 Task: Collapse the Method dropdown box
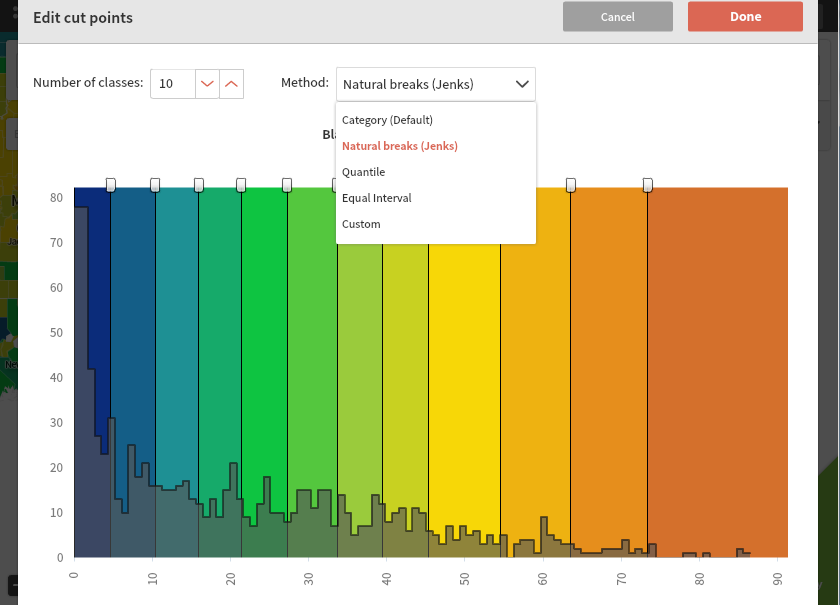pyautogui.click(x=436, y=84)
